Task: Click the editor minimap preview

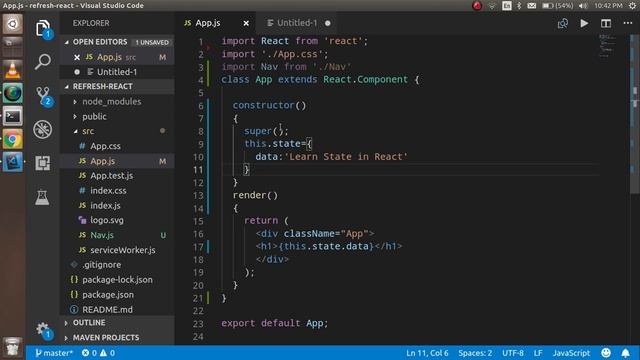Action: (x=606, y=46)
